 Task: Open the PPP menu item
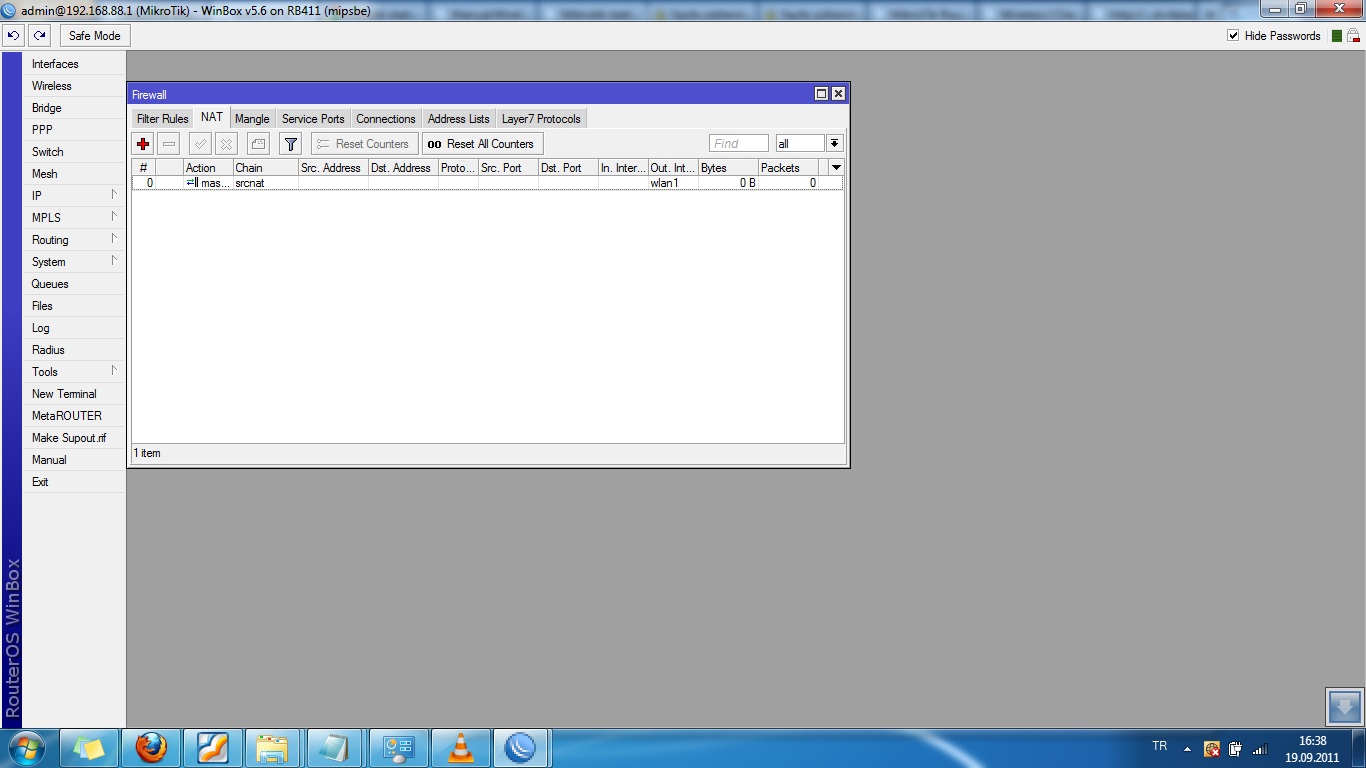(74, 130)
